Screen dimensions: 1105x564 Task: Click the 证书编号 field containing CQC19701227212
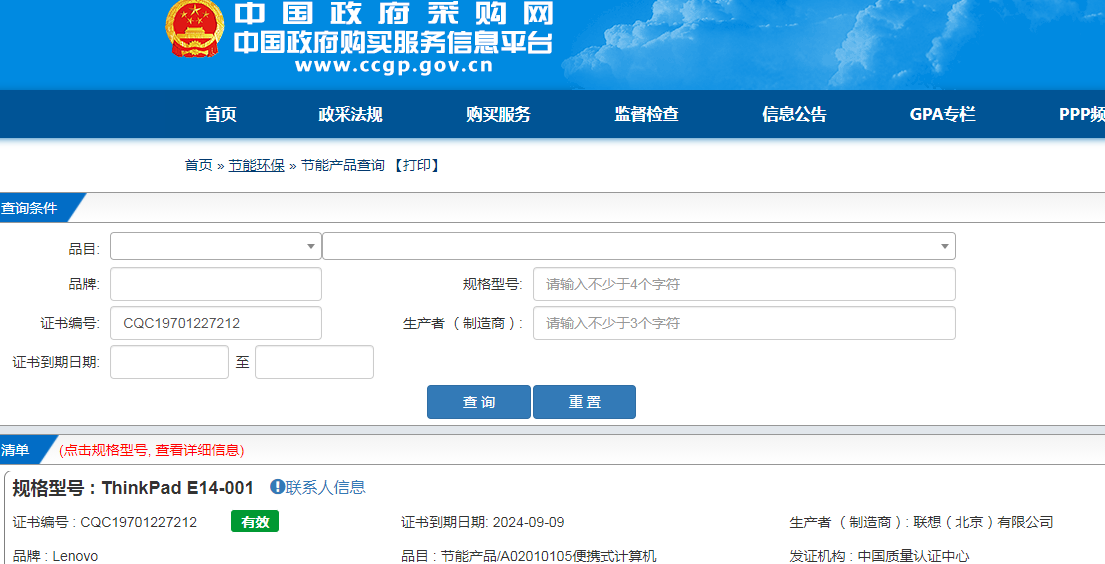[x=216, y=323]
